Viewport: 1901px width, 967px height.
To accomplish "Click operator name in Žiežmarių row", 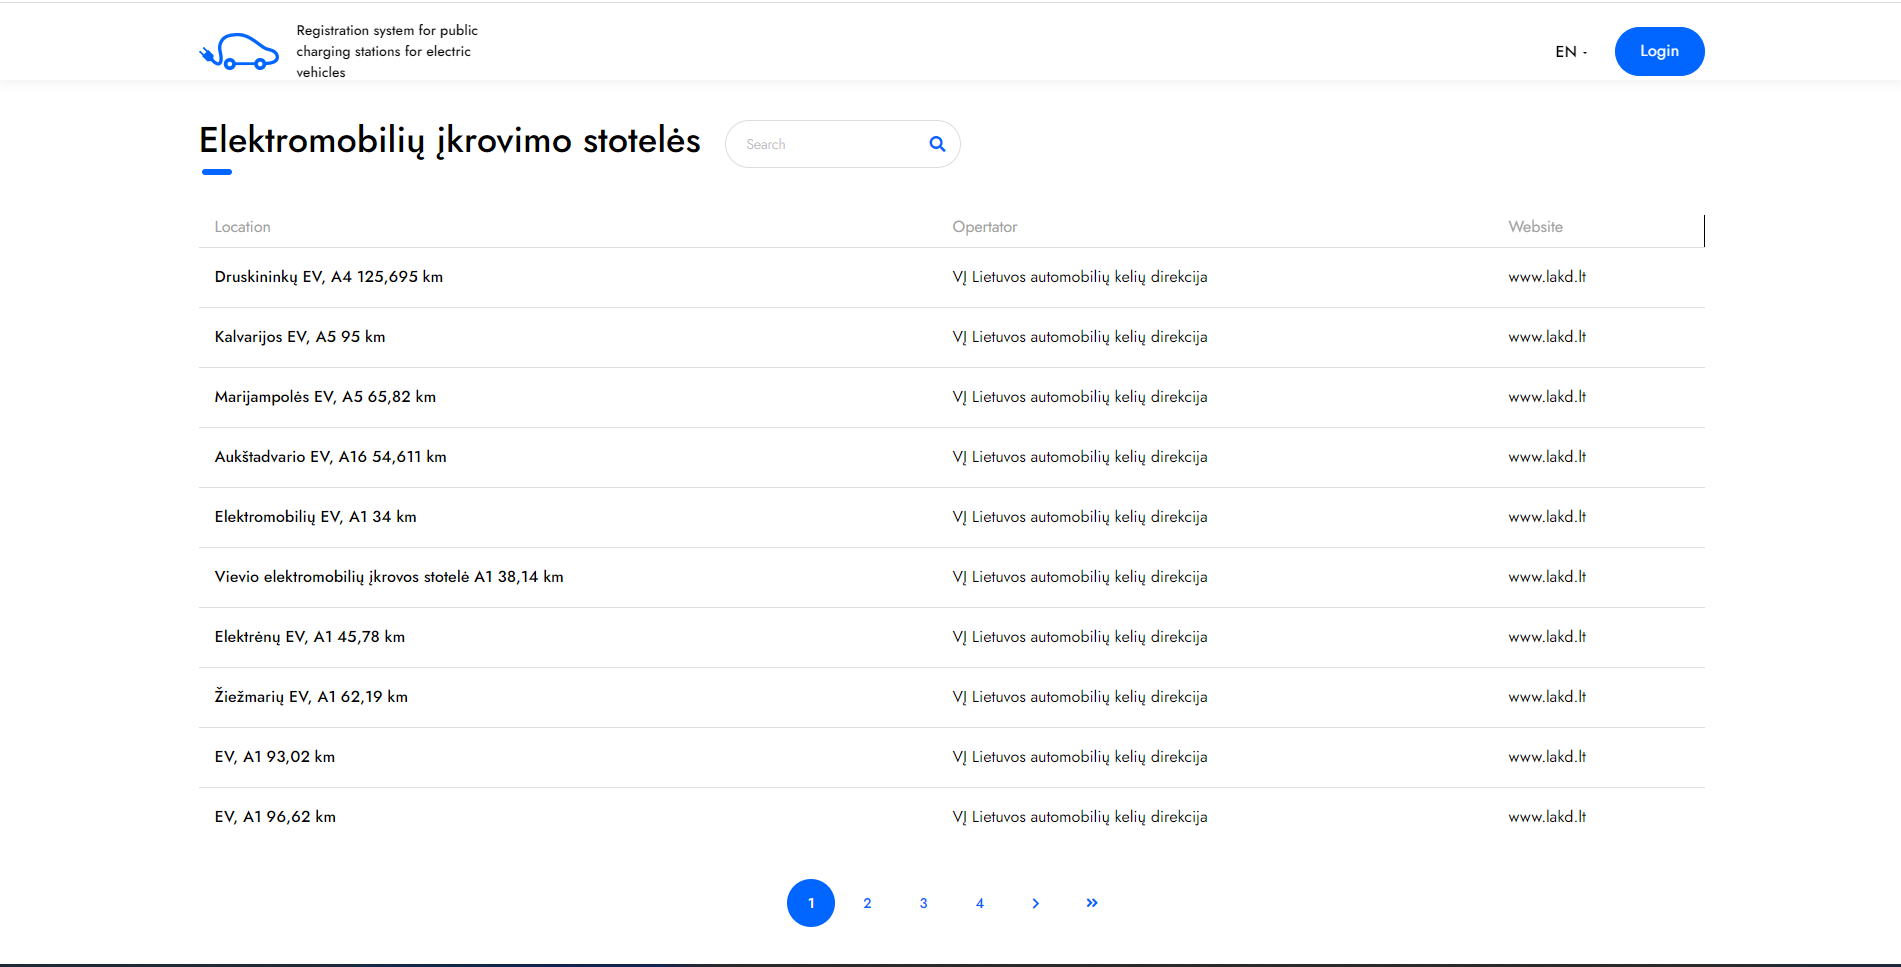I will [x=1080, y=697].
